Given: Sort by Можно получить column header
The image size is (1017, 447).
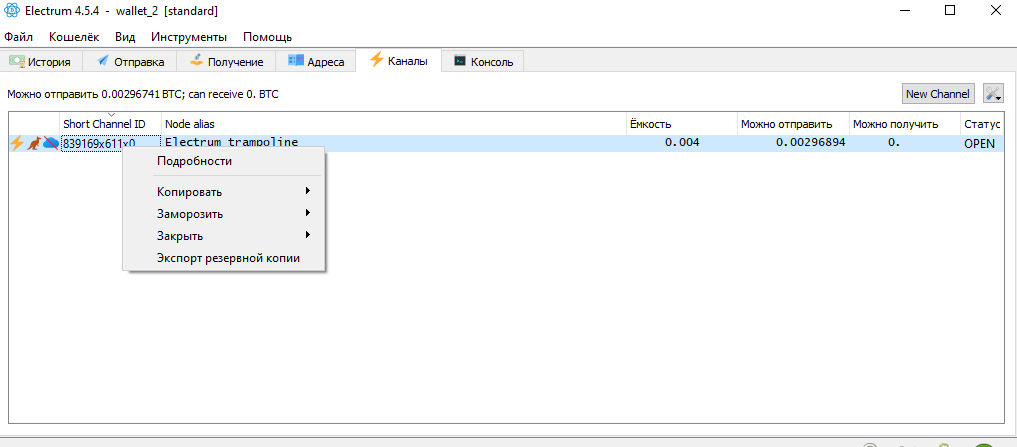Looking at the screenshot, I should (x=905, y=123).
